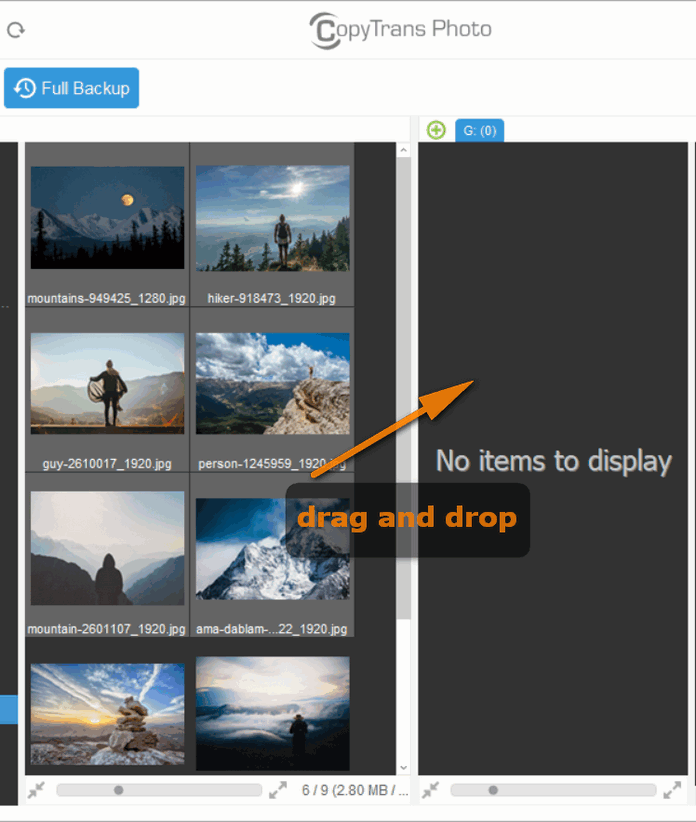Click the vertical scrollbar thumb of photo list

(403, 388)
